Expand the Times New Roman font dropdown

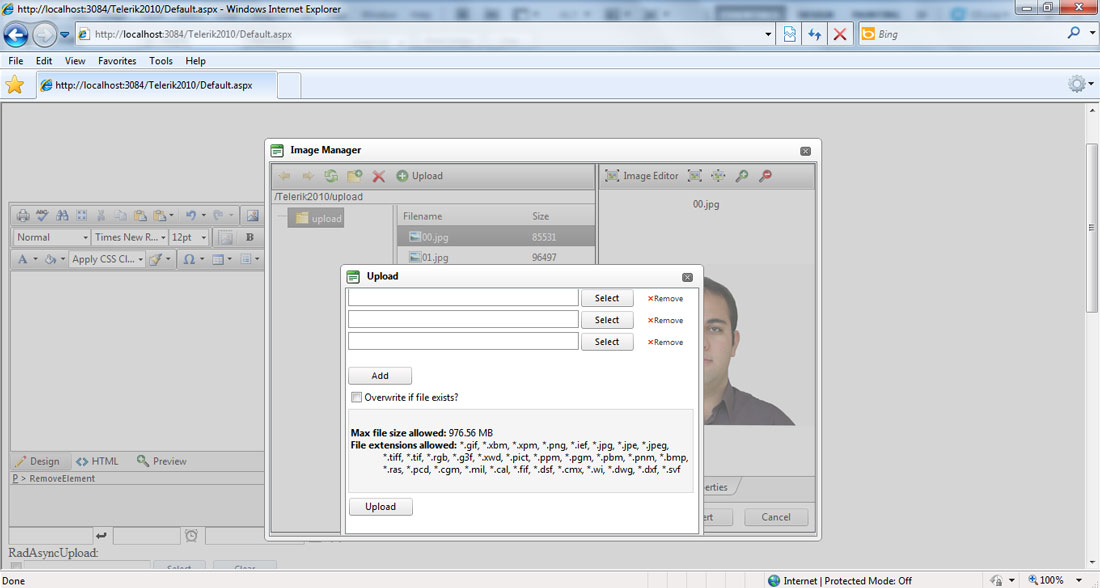point(127,238)
